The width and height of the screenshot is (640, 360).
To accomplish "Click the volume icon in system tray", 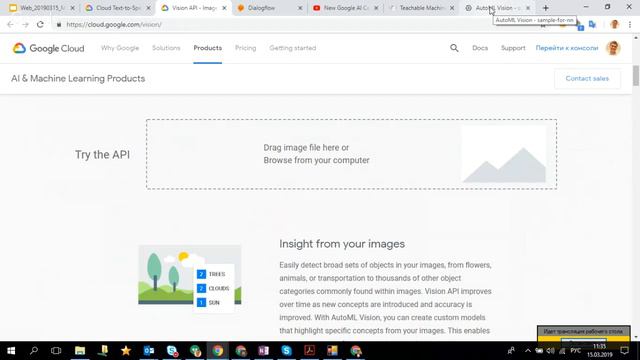I will (551, 351).
